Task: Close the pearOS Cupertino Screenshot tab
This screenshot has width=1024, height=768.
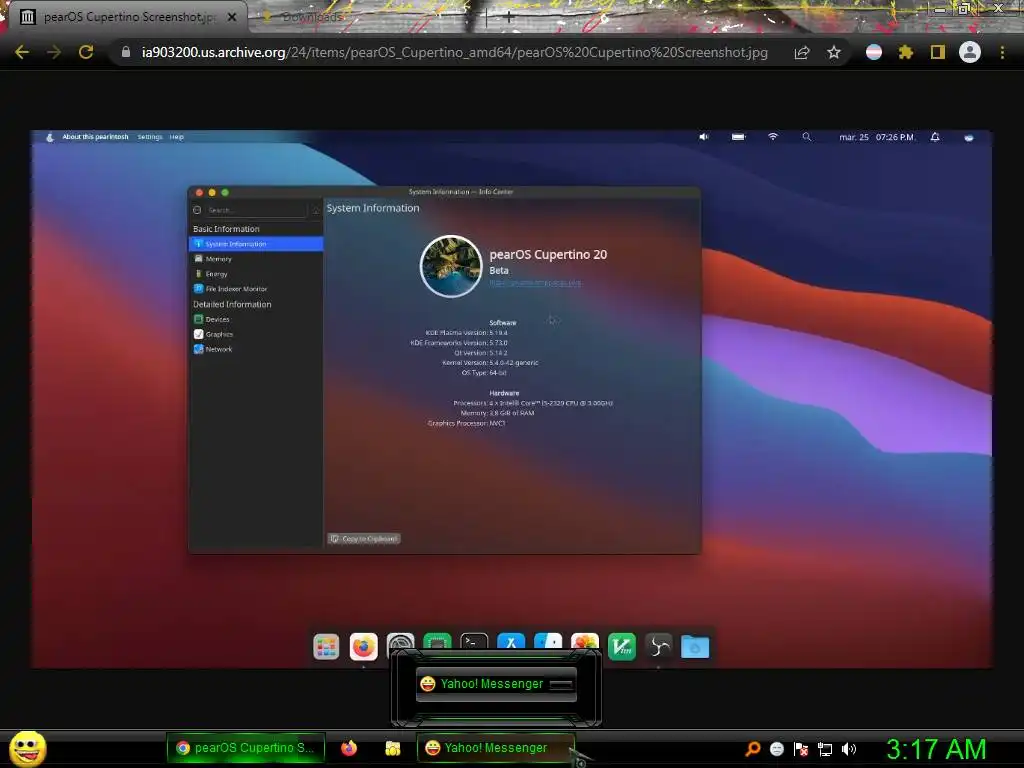Action: (x=232, y=17)
